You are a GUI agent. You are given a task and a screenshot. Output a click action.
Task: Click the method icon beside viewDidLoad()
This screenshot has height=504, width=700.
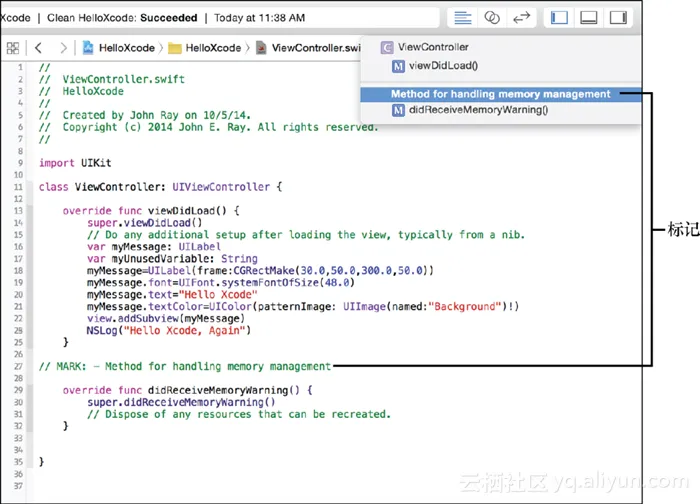tap(398, 66)
